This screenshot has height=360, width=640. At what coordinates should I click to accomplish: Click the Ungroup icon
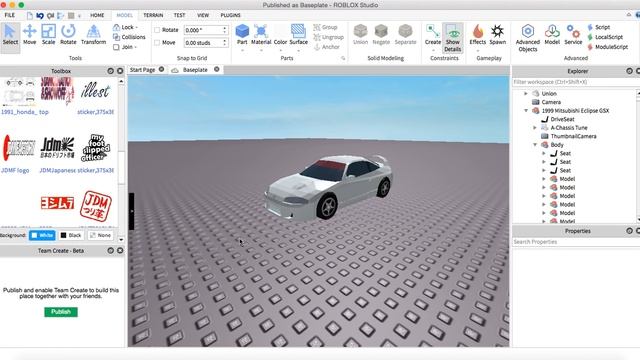(329, 37)
